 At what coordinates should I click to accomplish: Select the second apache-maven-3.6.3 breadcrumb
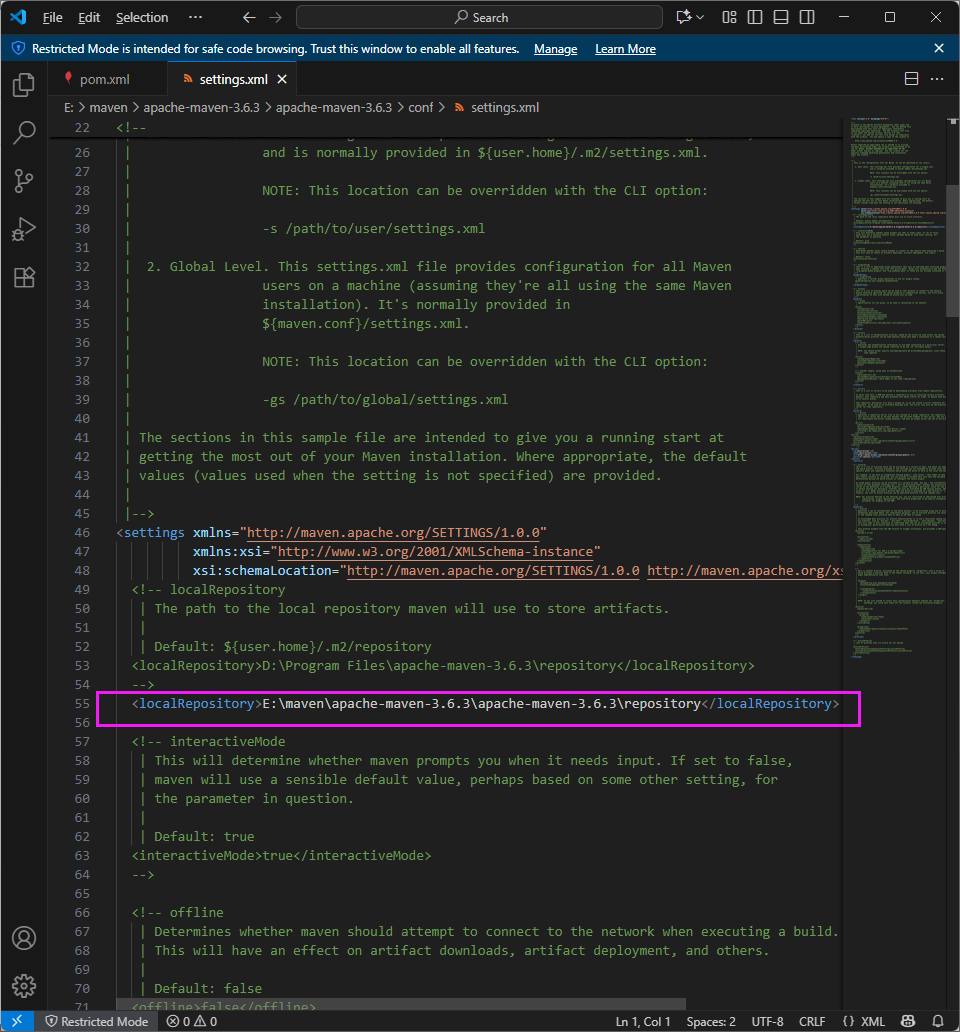(x=334, y=107)
